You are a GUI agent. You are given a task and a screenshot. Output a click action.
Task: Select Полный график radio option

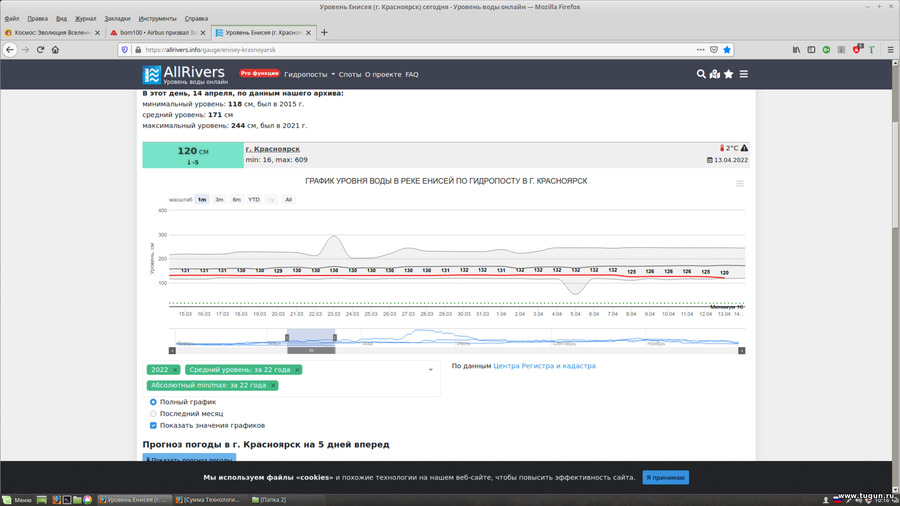(153, 402)
